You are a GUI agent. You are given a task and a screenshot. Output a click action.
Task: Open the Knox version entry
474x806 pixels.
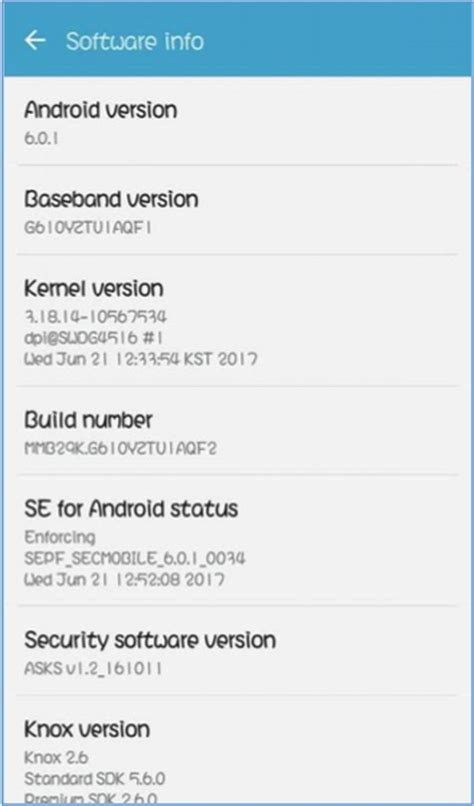coord(237,750)
